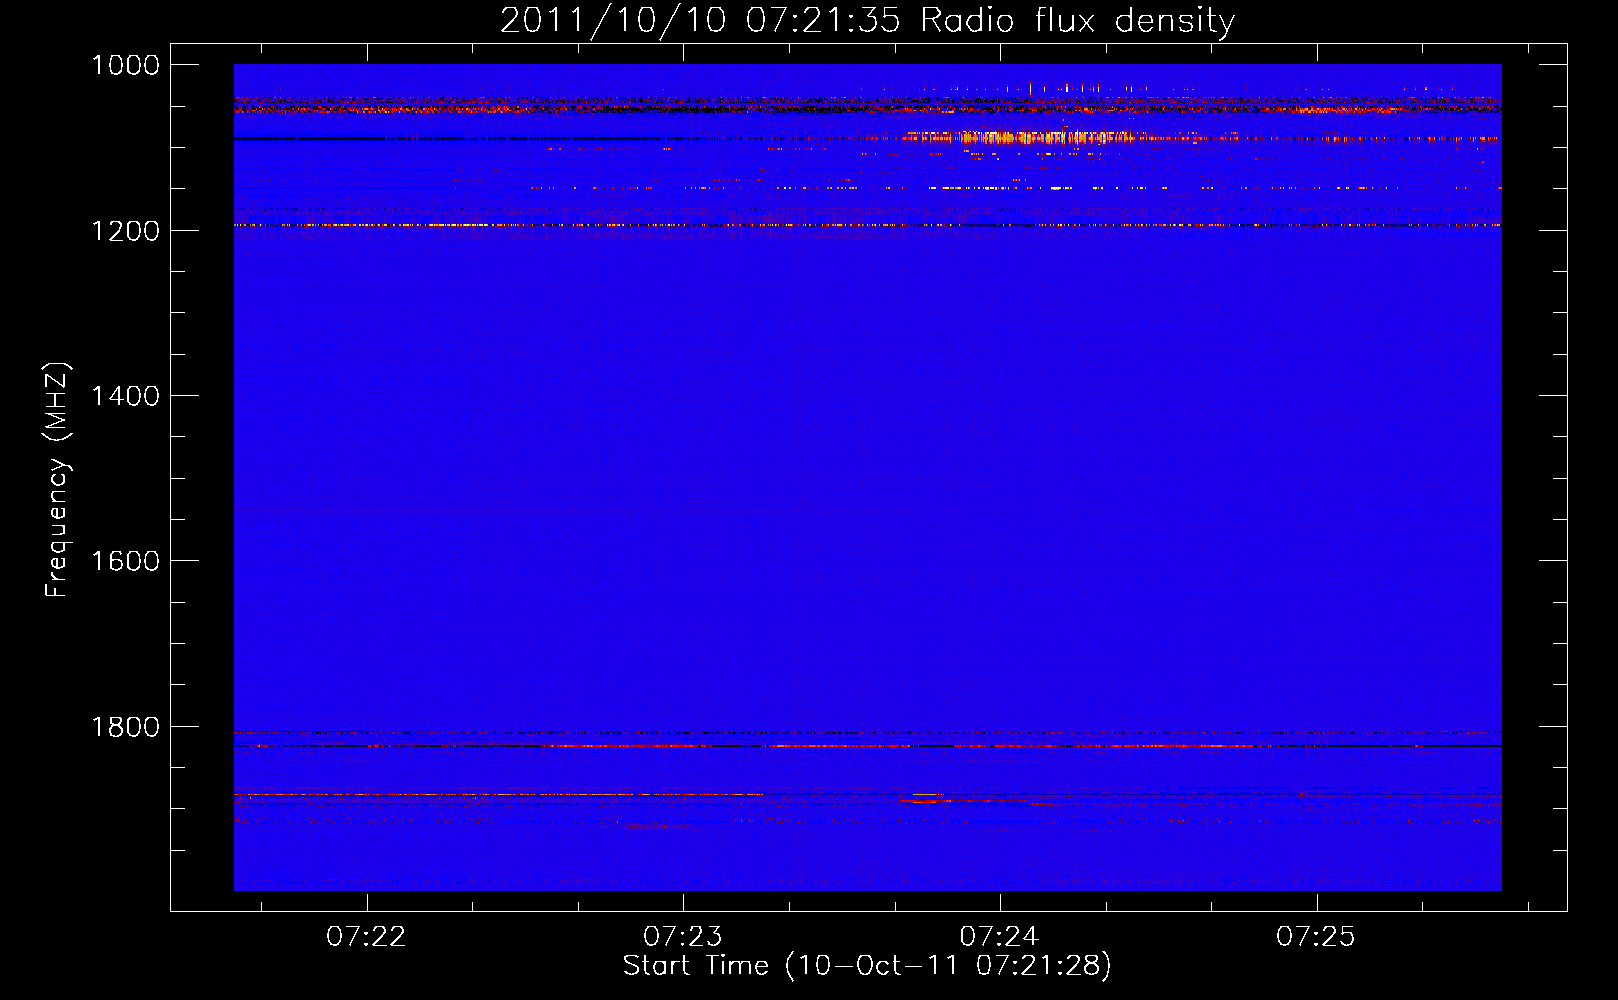Select the 1800 frequency tick label
The image size is (1618, 1000).
pyautogui.click(x=125, y=727)
